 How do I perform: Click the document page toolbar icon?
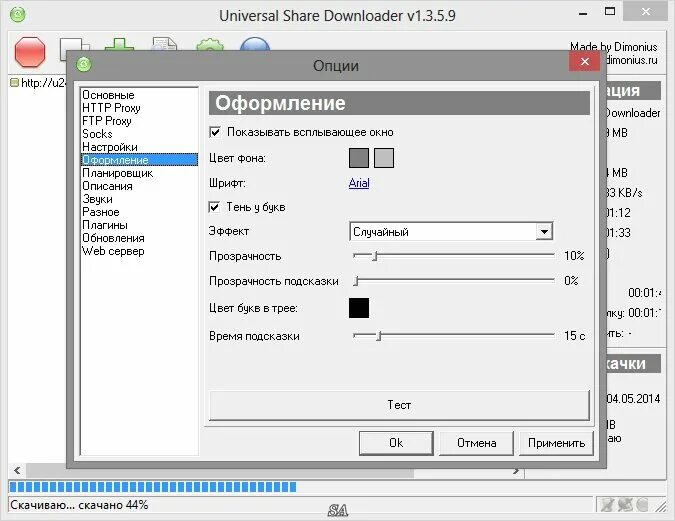(164, 44)
